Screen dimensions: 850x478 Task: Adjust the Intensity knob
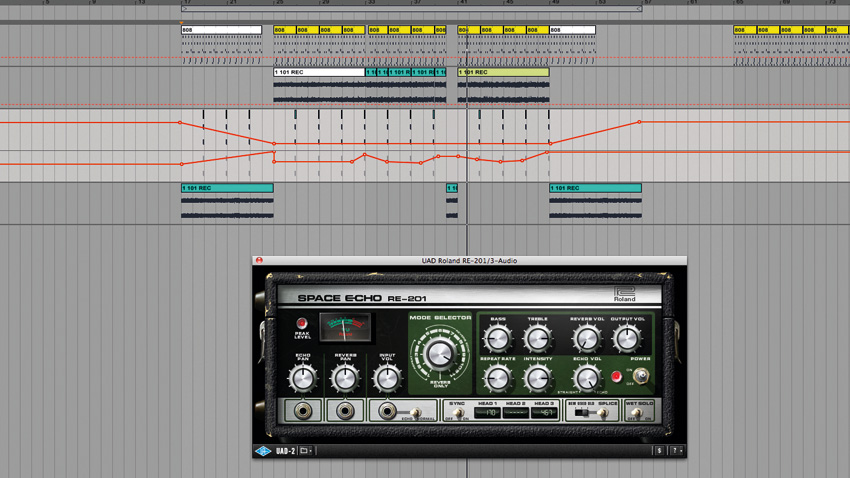click(x=537, y=378)
